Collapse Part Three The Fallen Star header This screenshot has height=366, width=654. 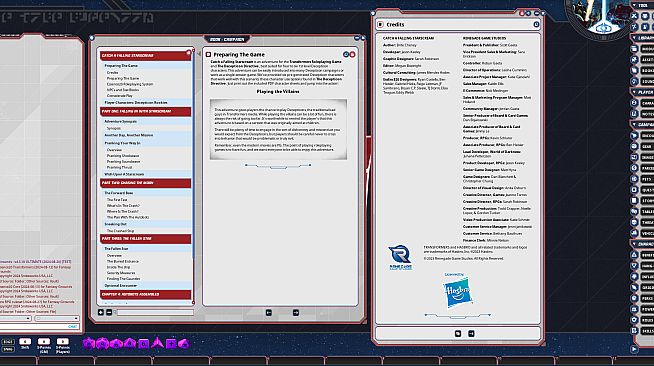point(145,238)
